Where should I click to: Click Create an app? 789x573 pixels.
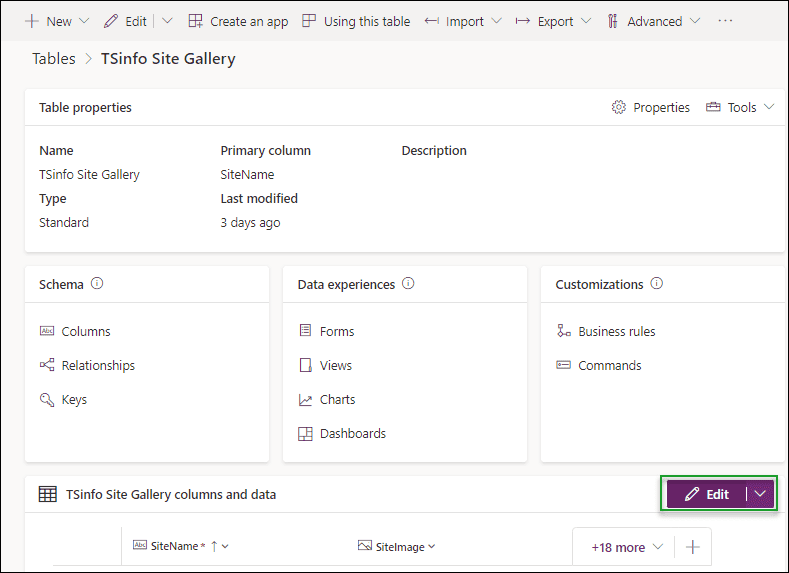pyautogui.click(x=238, y=21)
